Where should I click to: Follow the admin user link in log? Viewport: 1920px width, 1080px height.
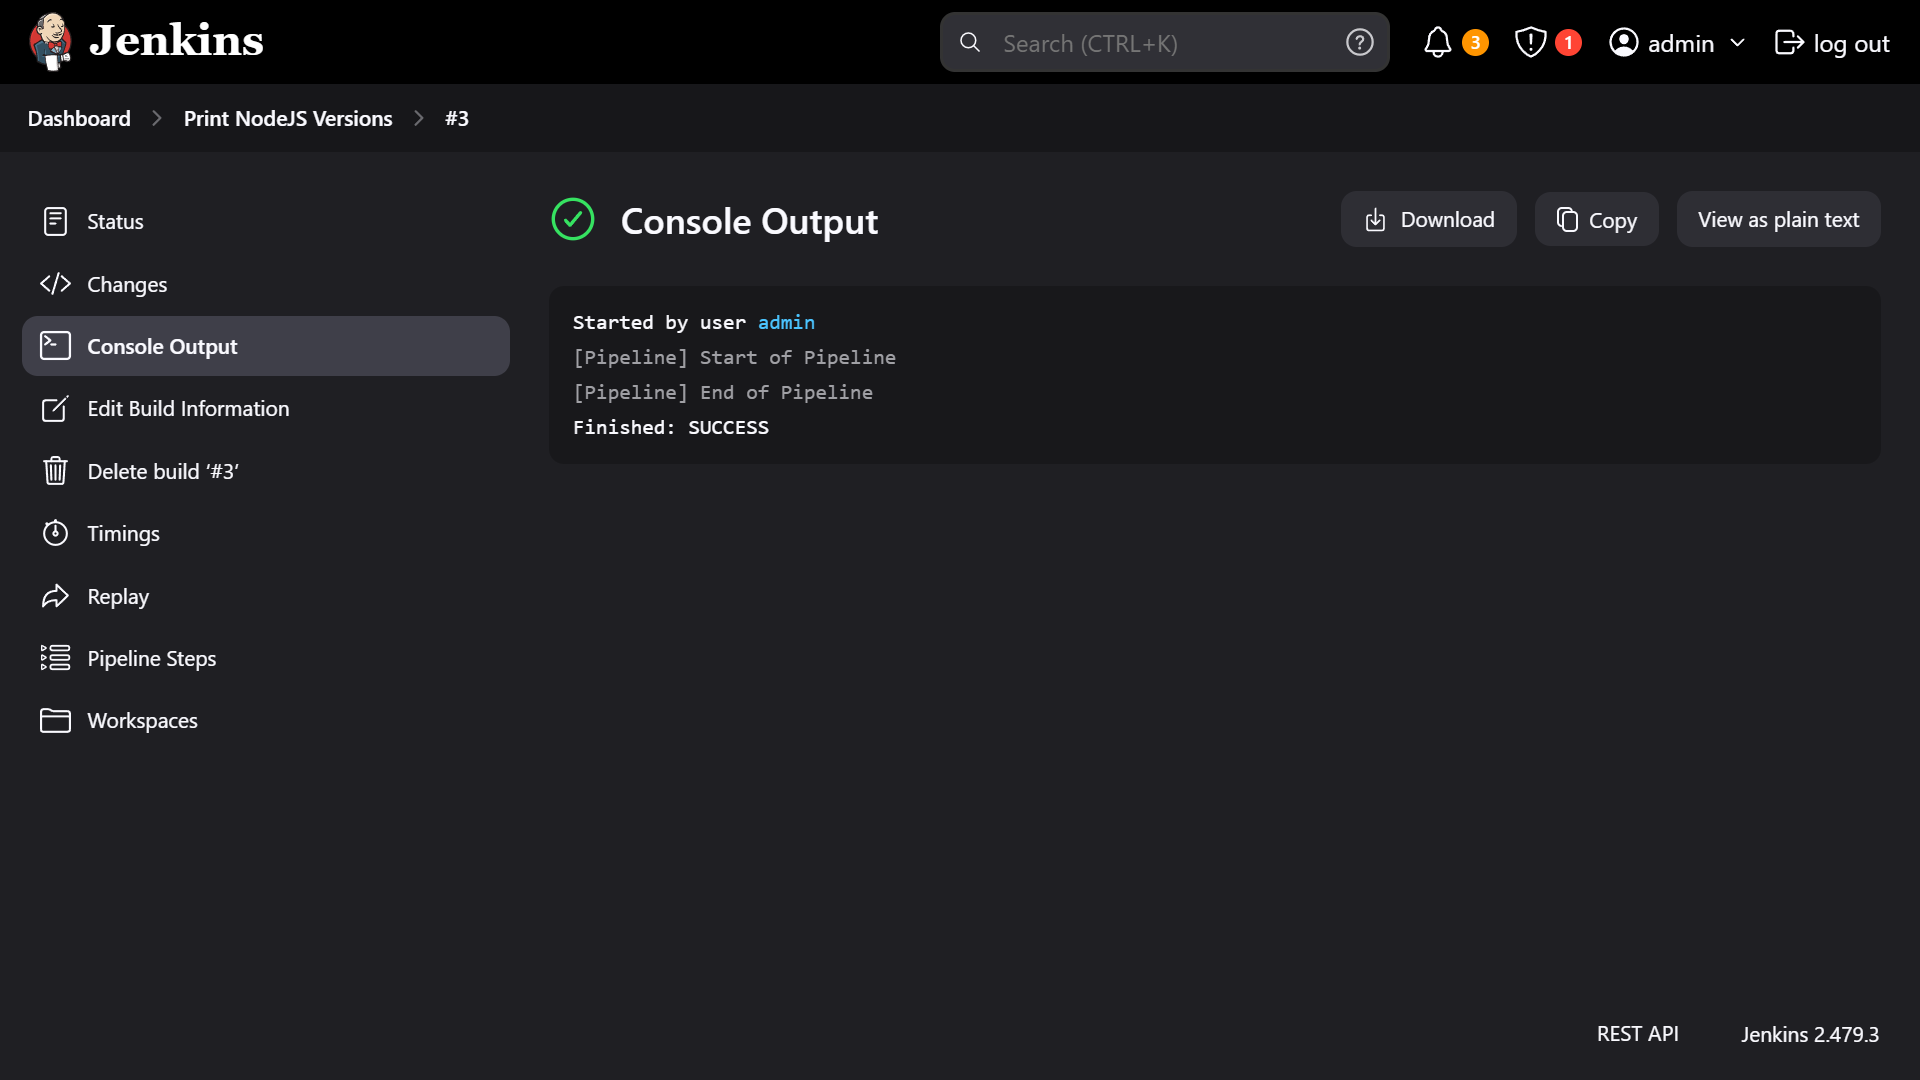tap(786, 322)
